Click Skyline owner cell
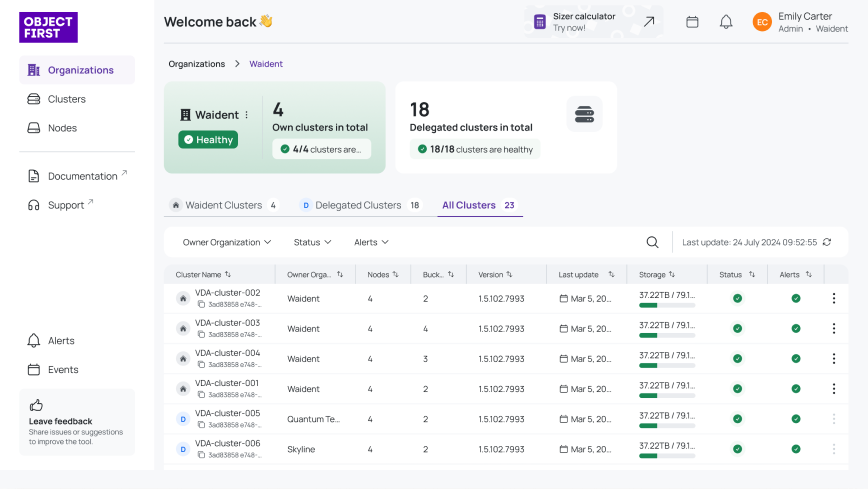 click(301, 449)
